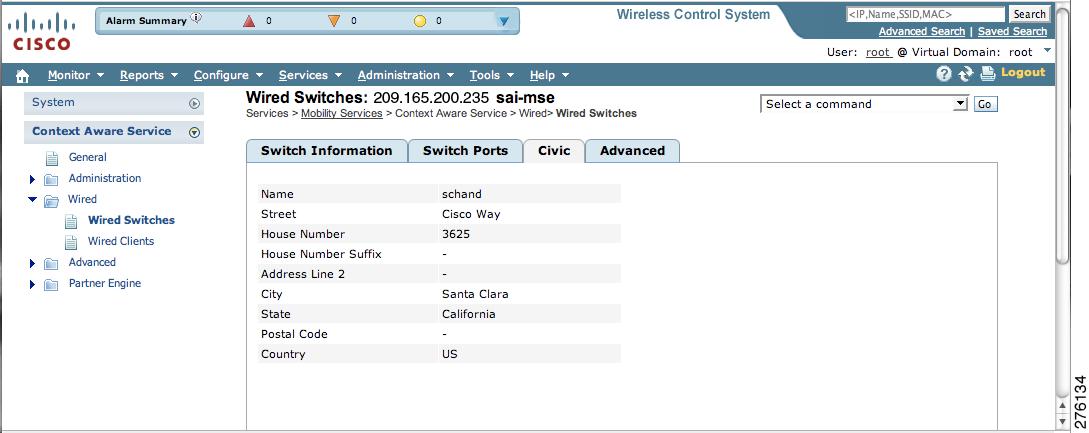
Task: Open the Virtual Domain dropdown arrow
Action: [x=1047, y=50]
